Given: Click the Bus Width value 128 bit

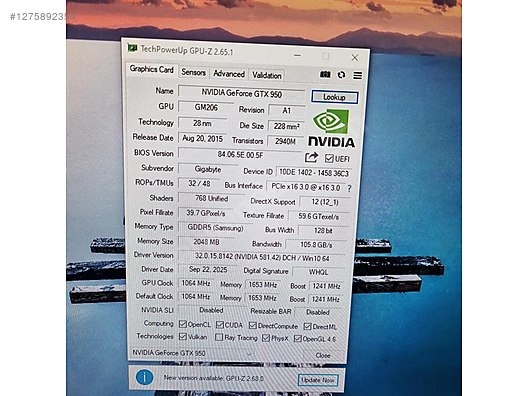Looking at the screenshot, I should point(323,230).
